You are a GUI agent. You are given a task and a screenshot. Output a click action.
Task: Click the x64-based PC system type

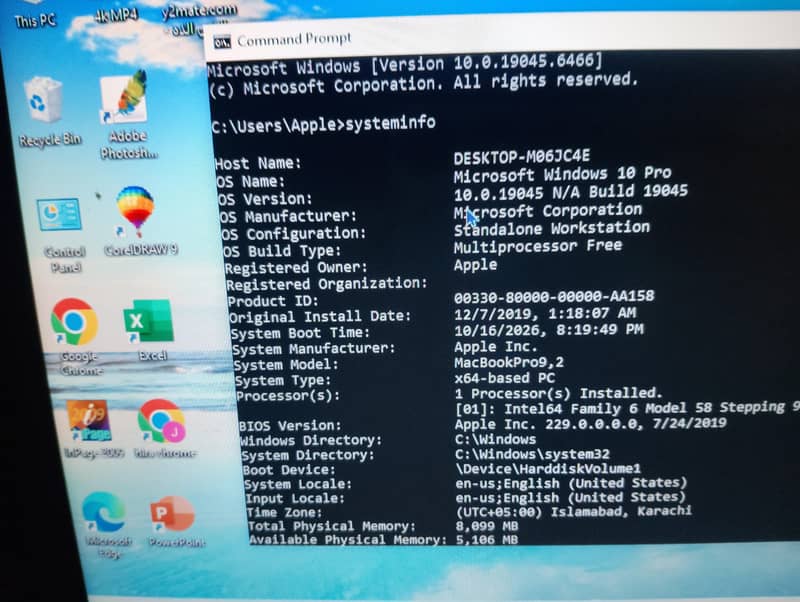505,378
